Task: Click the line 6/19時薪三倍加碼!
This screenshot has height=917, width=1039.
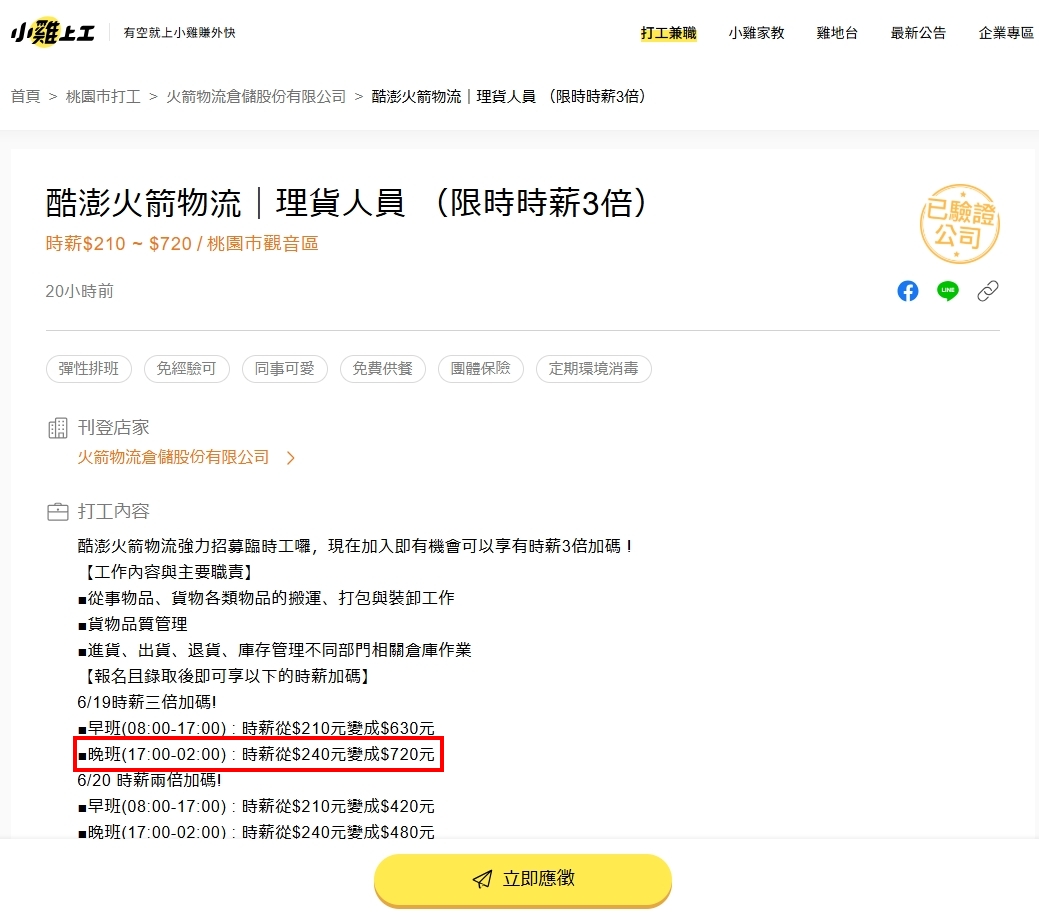Action: [147, 702]
